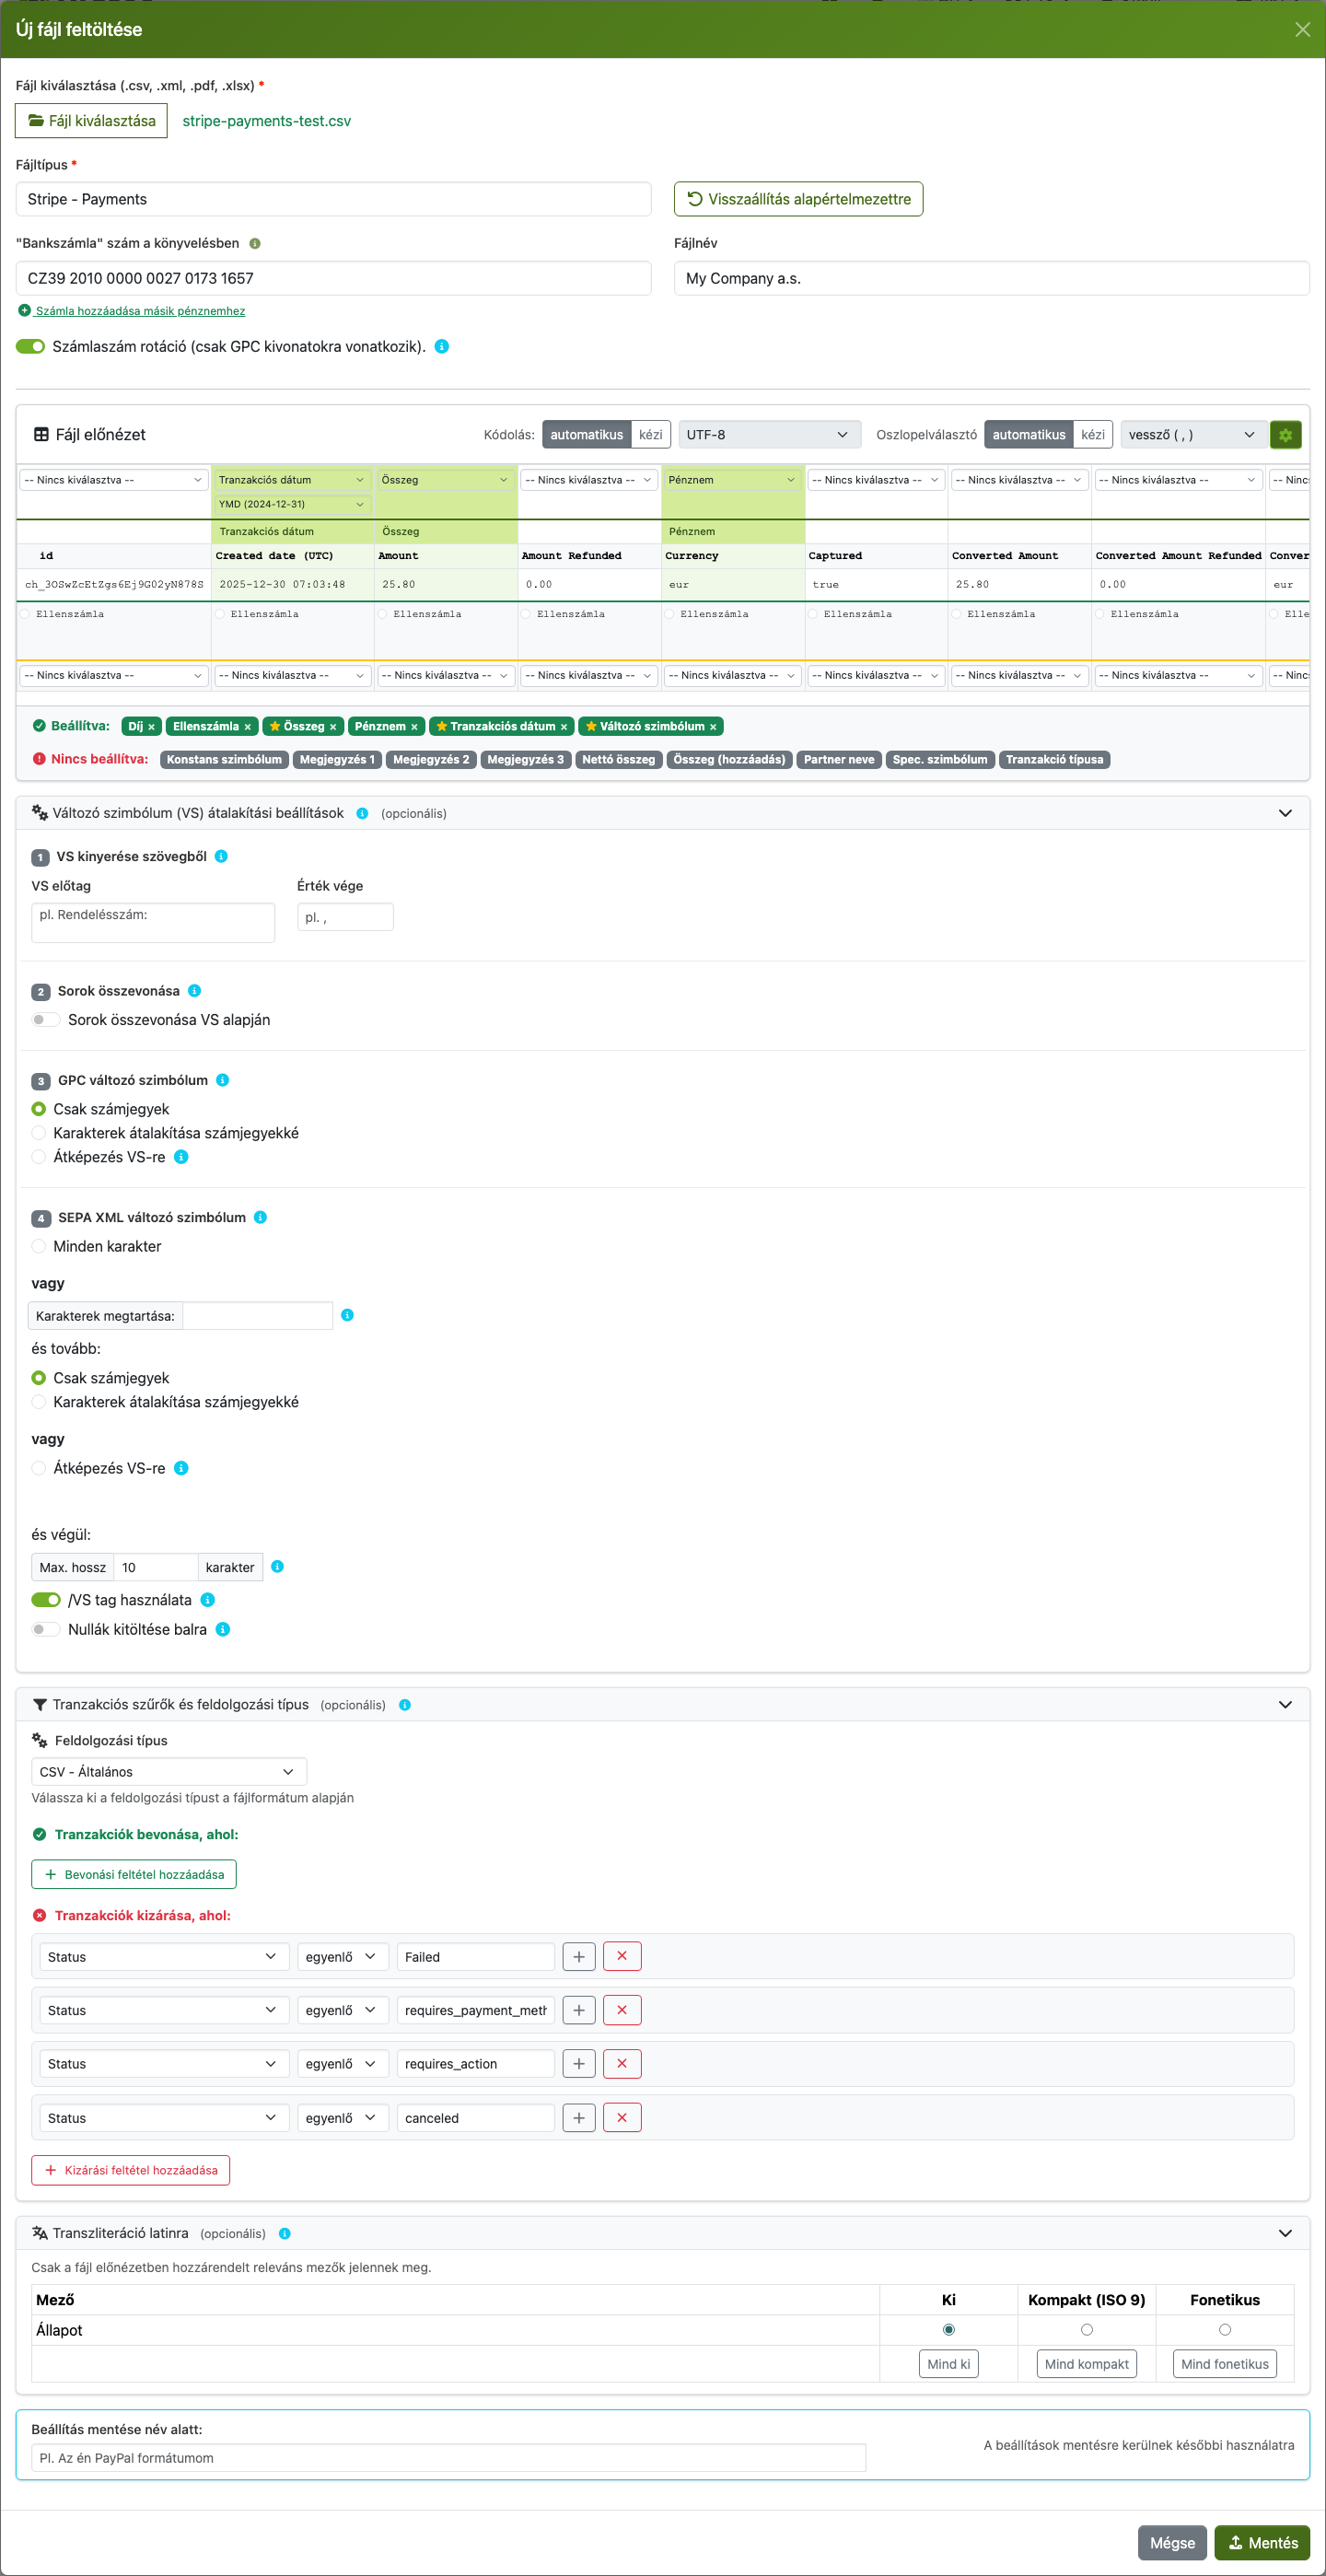Click info icon next to Nullák kitöltése balra

tap(223, 1629)
